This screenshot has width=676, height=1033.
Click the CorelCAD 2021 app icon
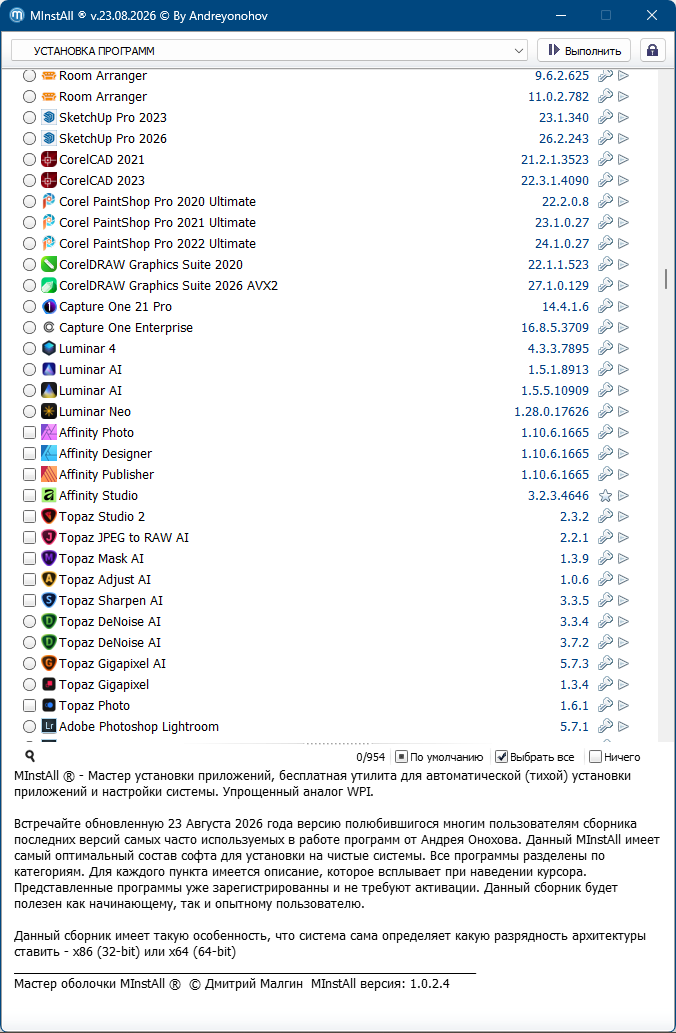49,159
